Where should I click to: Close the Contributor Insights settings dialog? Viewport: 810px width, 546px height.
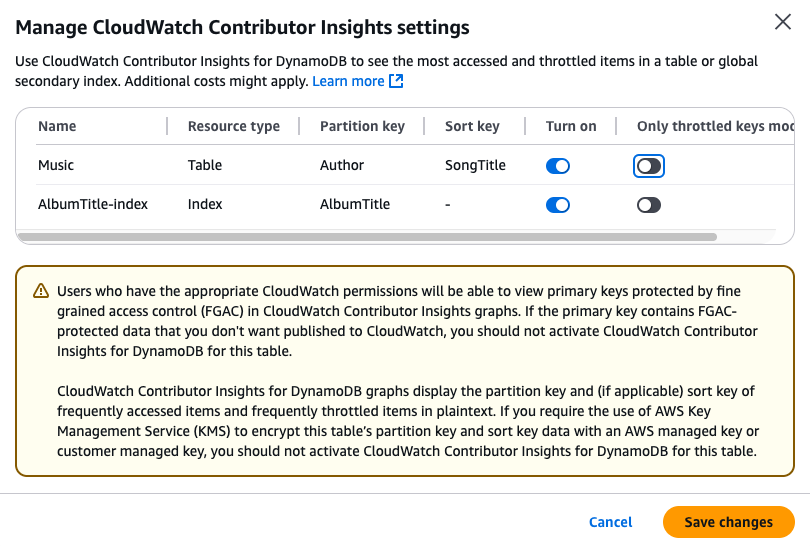pos(783,22)
